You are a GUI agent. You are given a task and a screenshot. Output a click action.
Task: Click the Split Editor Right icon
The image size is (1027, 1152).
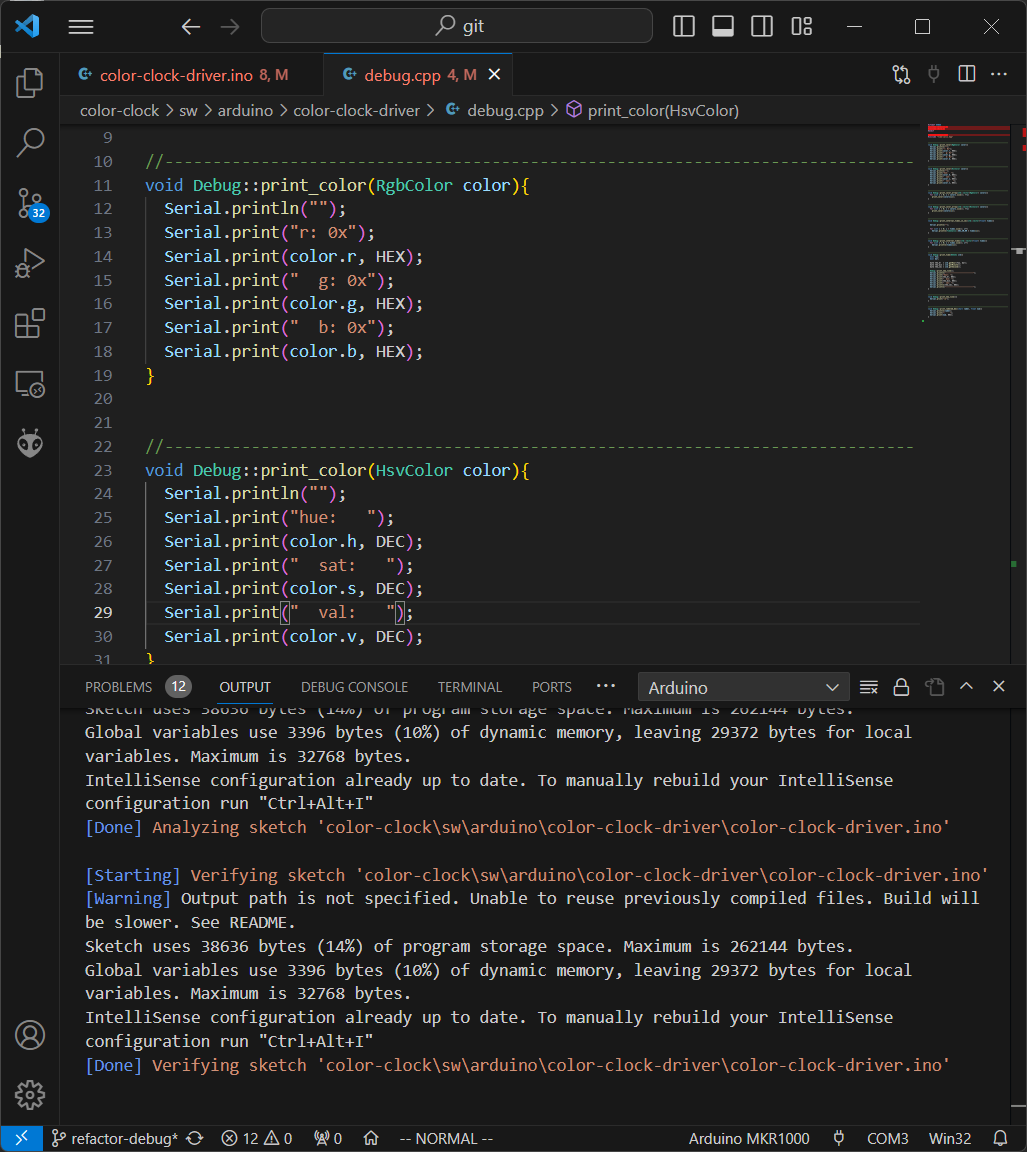[966, 74]
